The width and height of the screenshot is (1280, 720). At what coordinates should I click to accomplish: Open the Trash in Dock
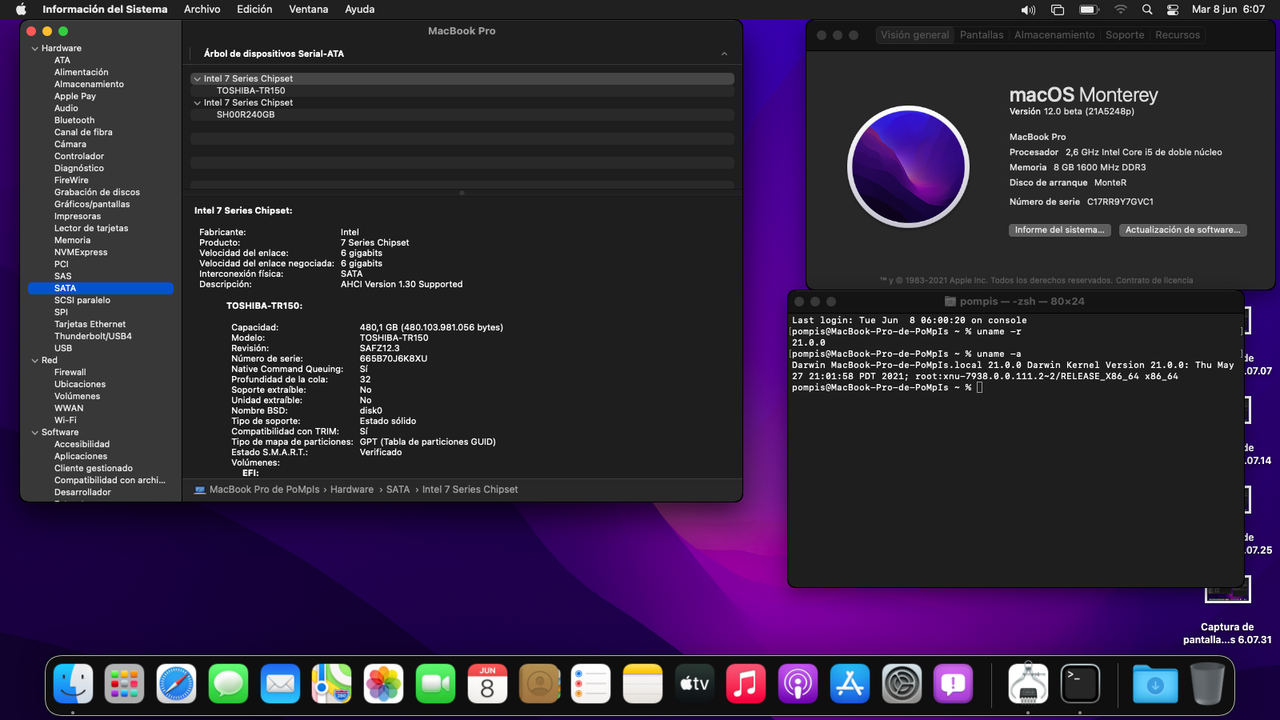pos(1207,684)
